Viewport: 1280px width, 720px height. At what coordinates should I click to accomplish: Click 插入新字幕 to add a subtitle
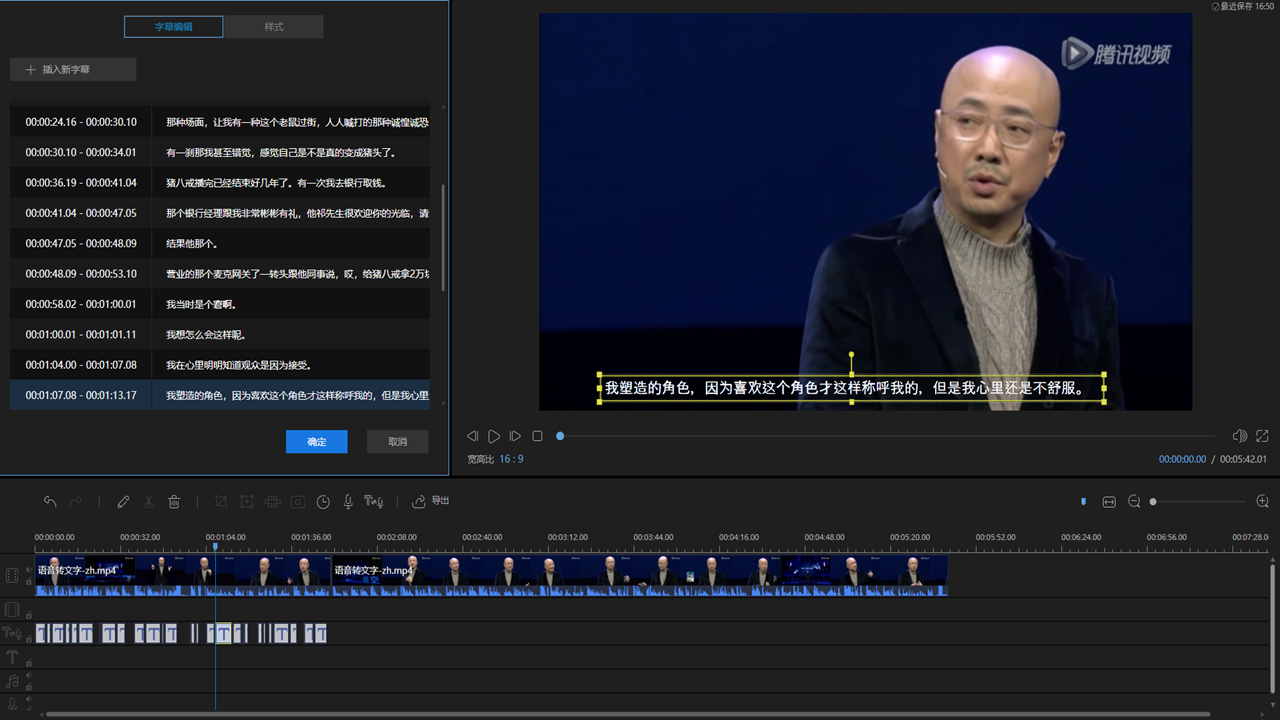pos(73,70)
